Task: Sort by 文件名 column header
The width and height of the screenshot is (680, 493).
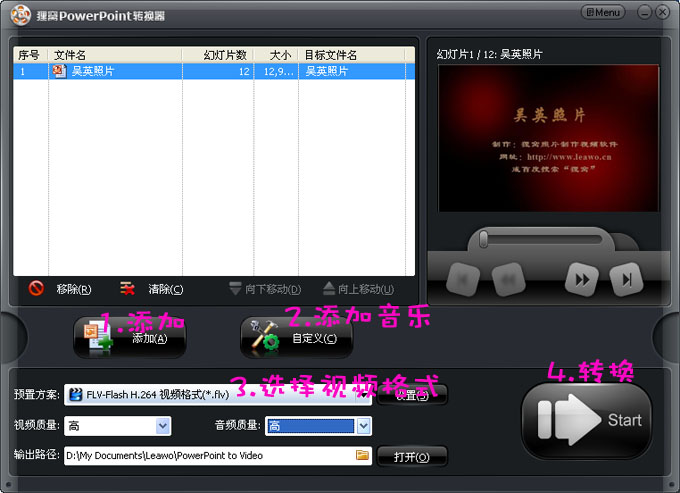Action: [x=115, y=55]
